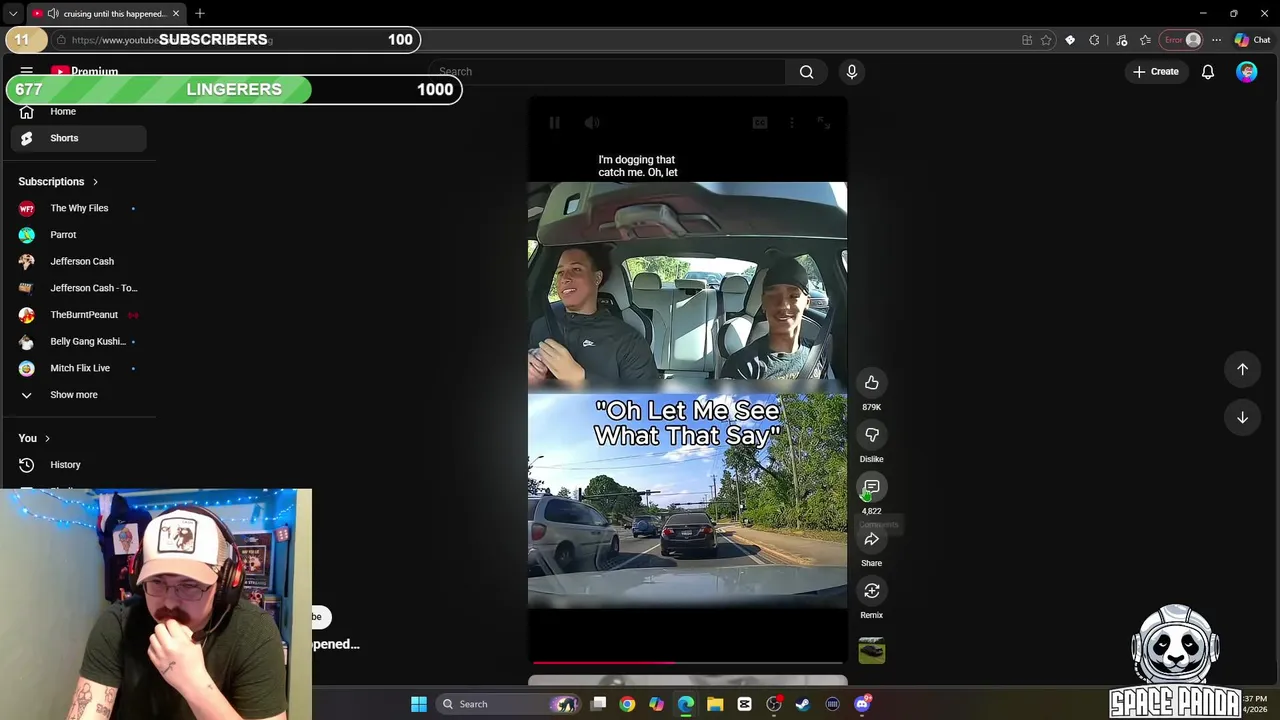Screen dimensions: 1280x720
Task: Open CapCut from the taskbar
Action: click(x=744, y=704)
